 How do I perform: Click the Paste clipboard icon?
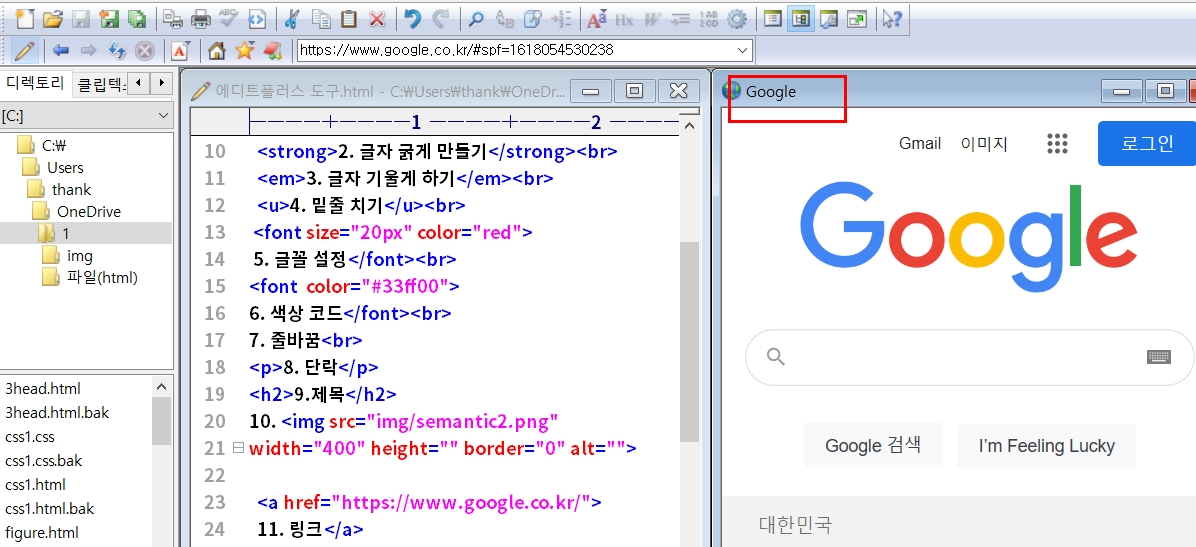click(x=349, y=19)
